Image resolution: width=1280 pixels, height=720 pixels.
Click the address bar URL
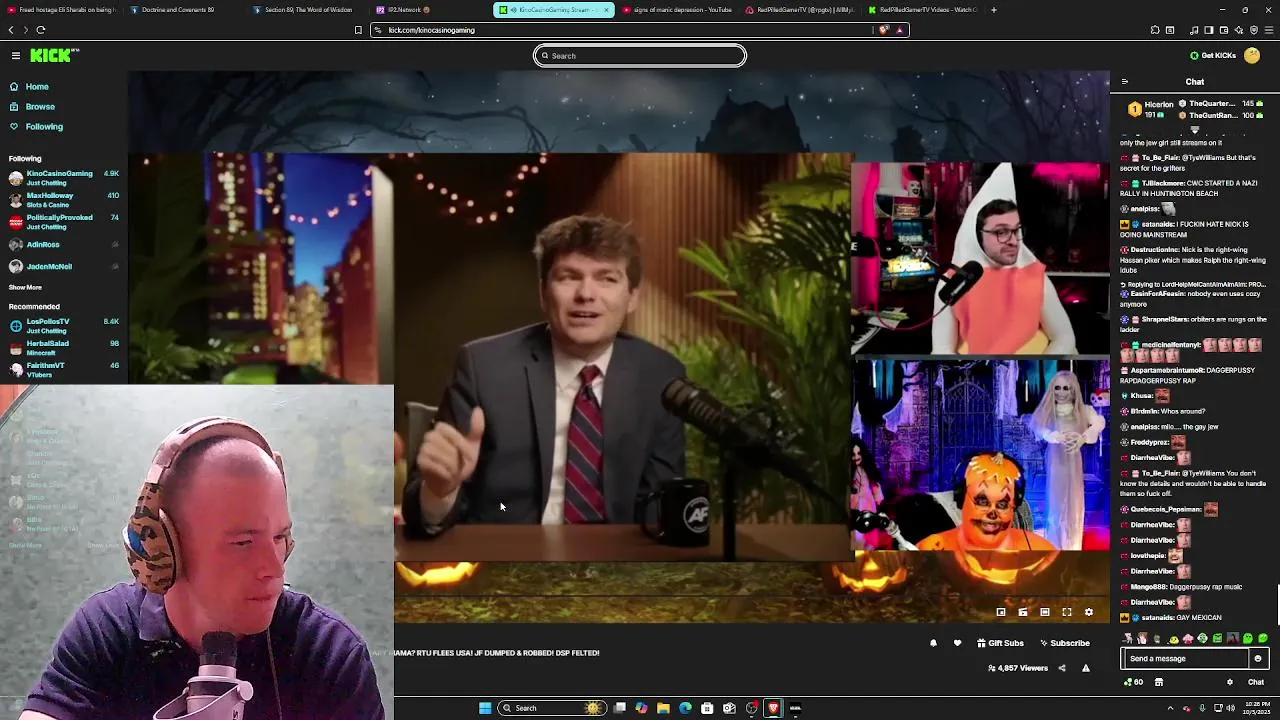[431, 30]
